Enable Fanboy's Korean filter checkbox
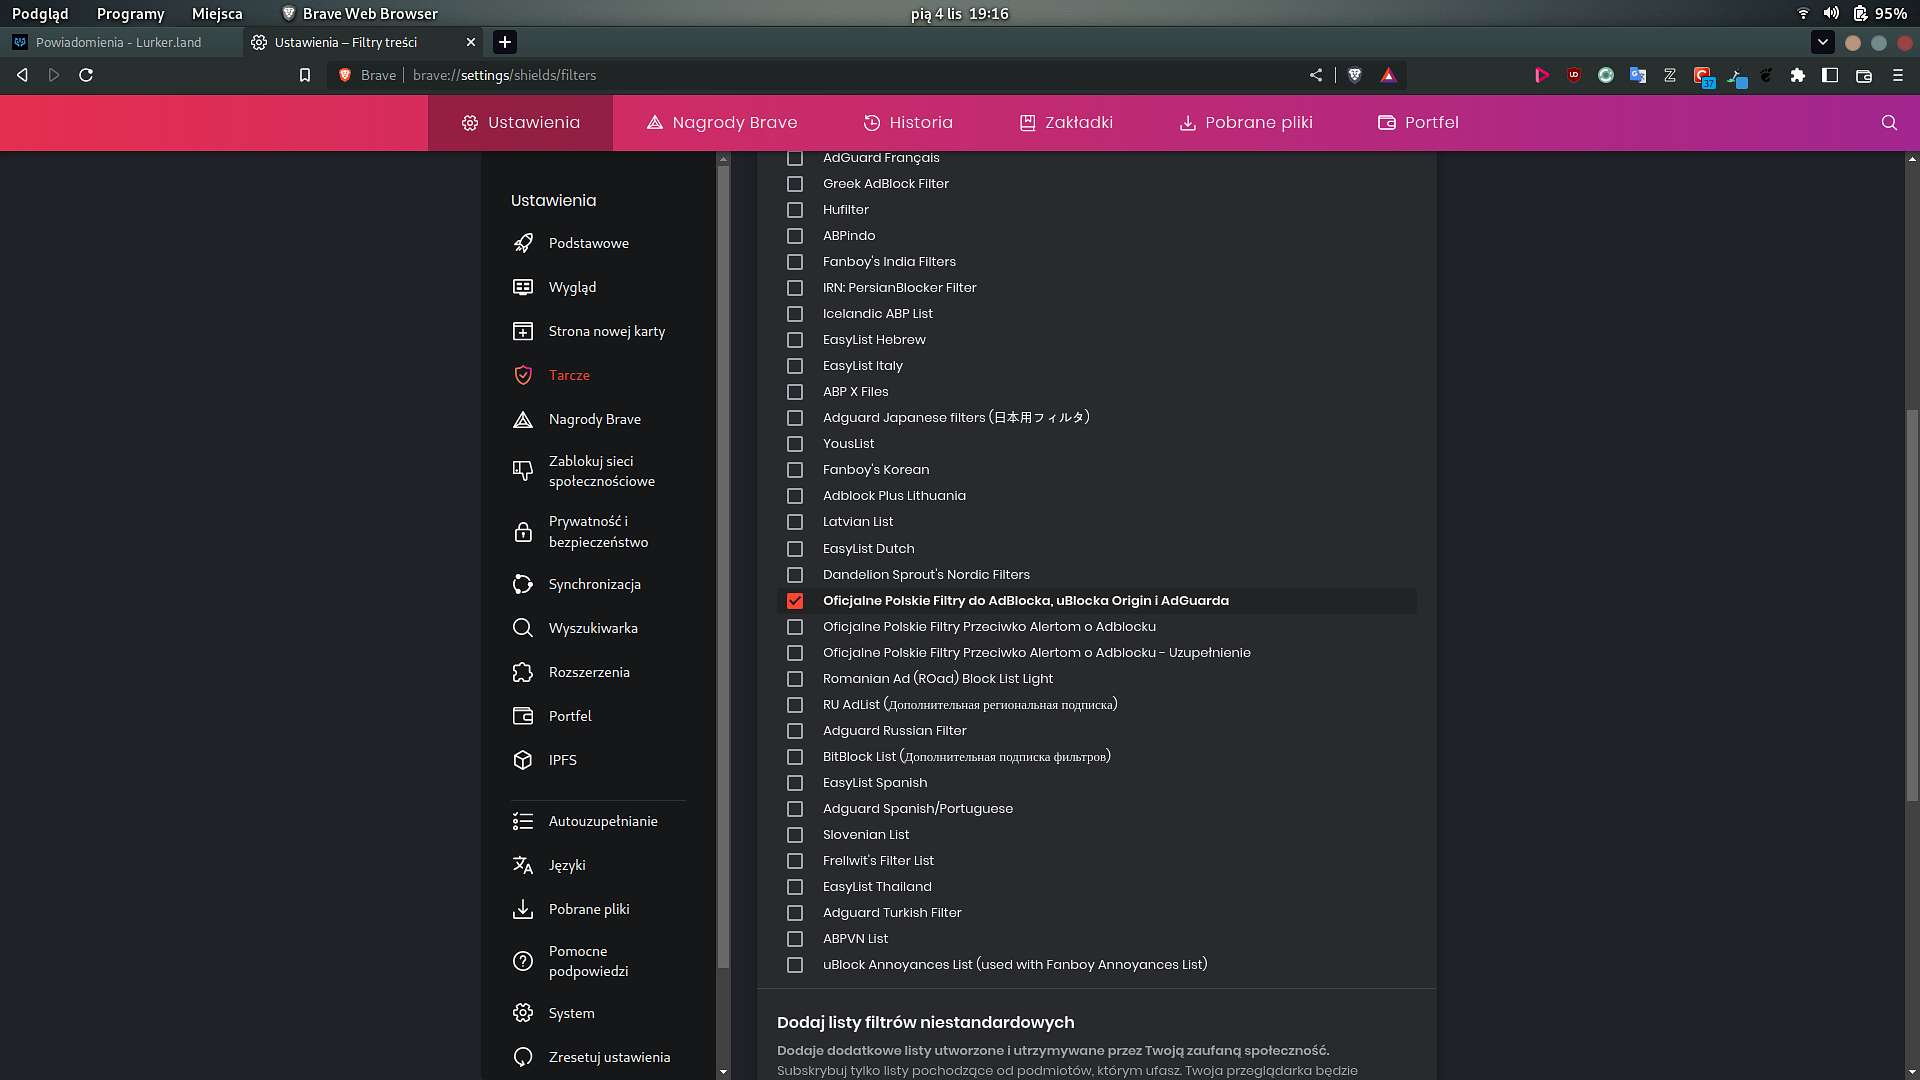This screenshot has height=1080, width=1920. click(795, 470)
